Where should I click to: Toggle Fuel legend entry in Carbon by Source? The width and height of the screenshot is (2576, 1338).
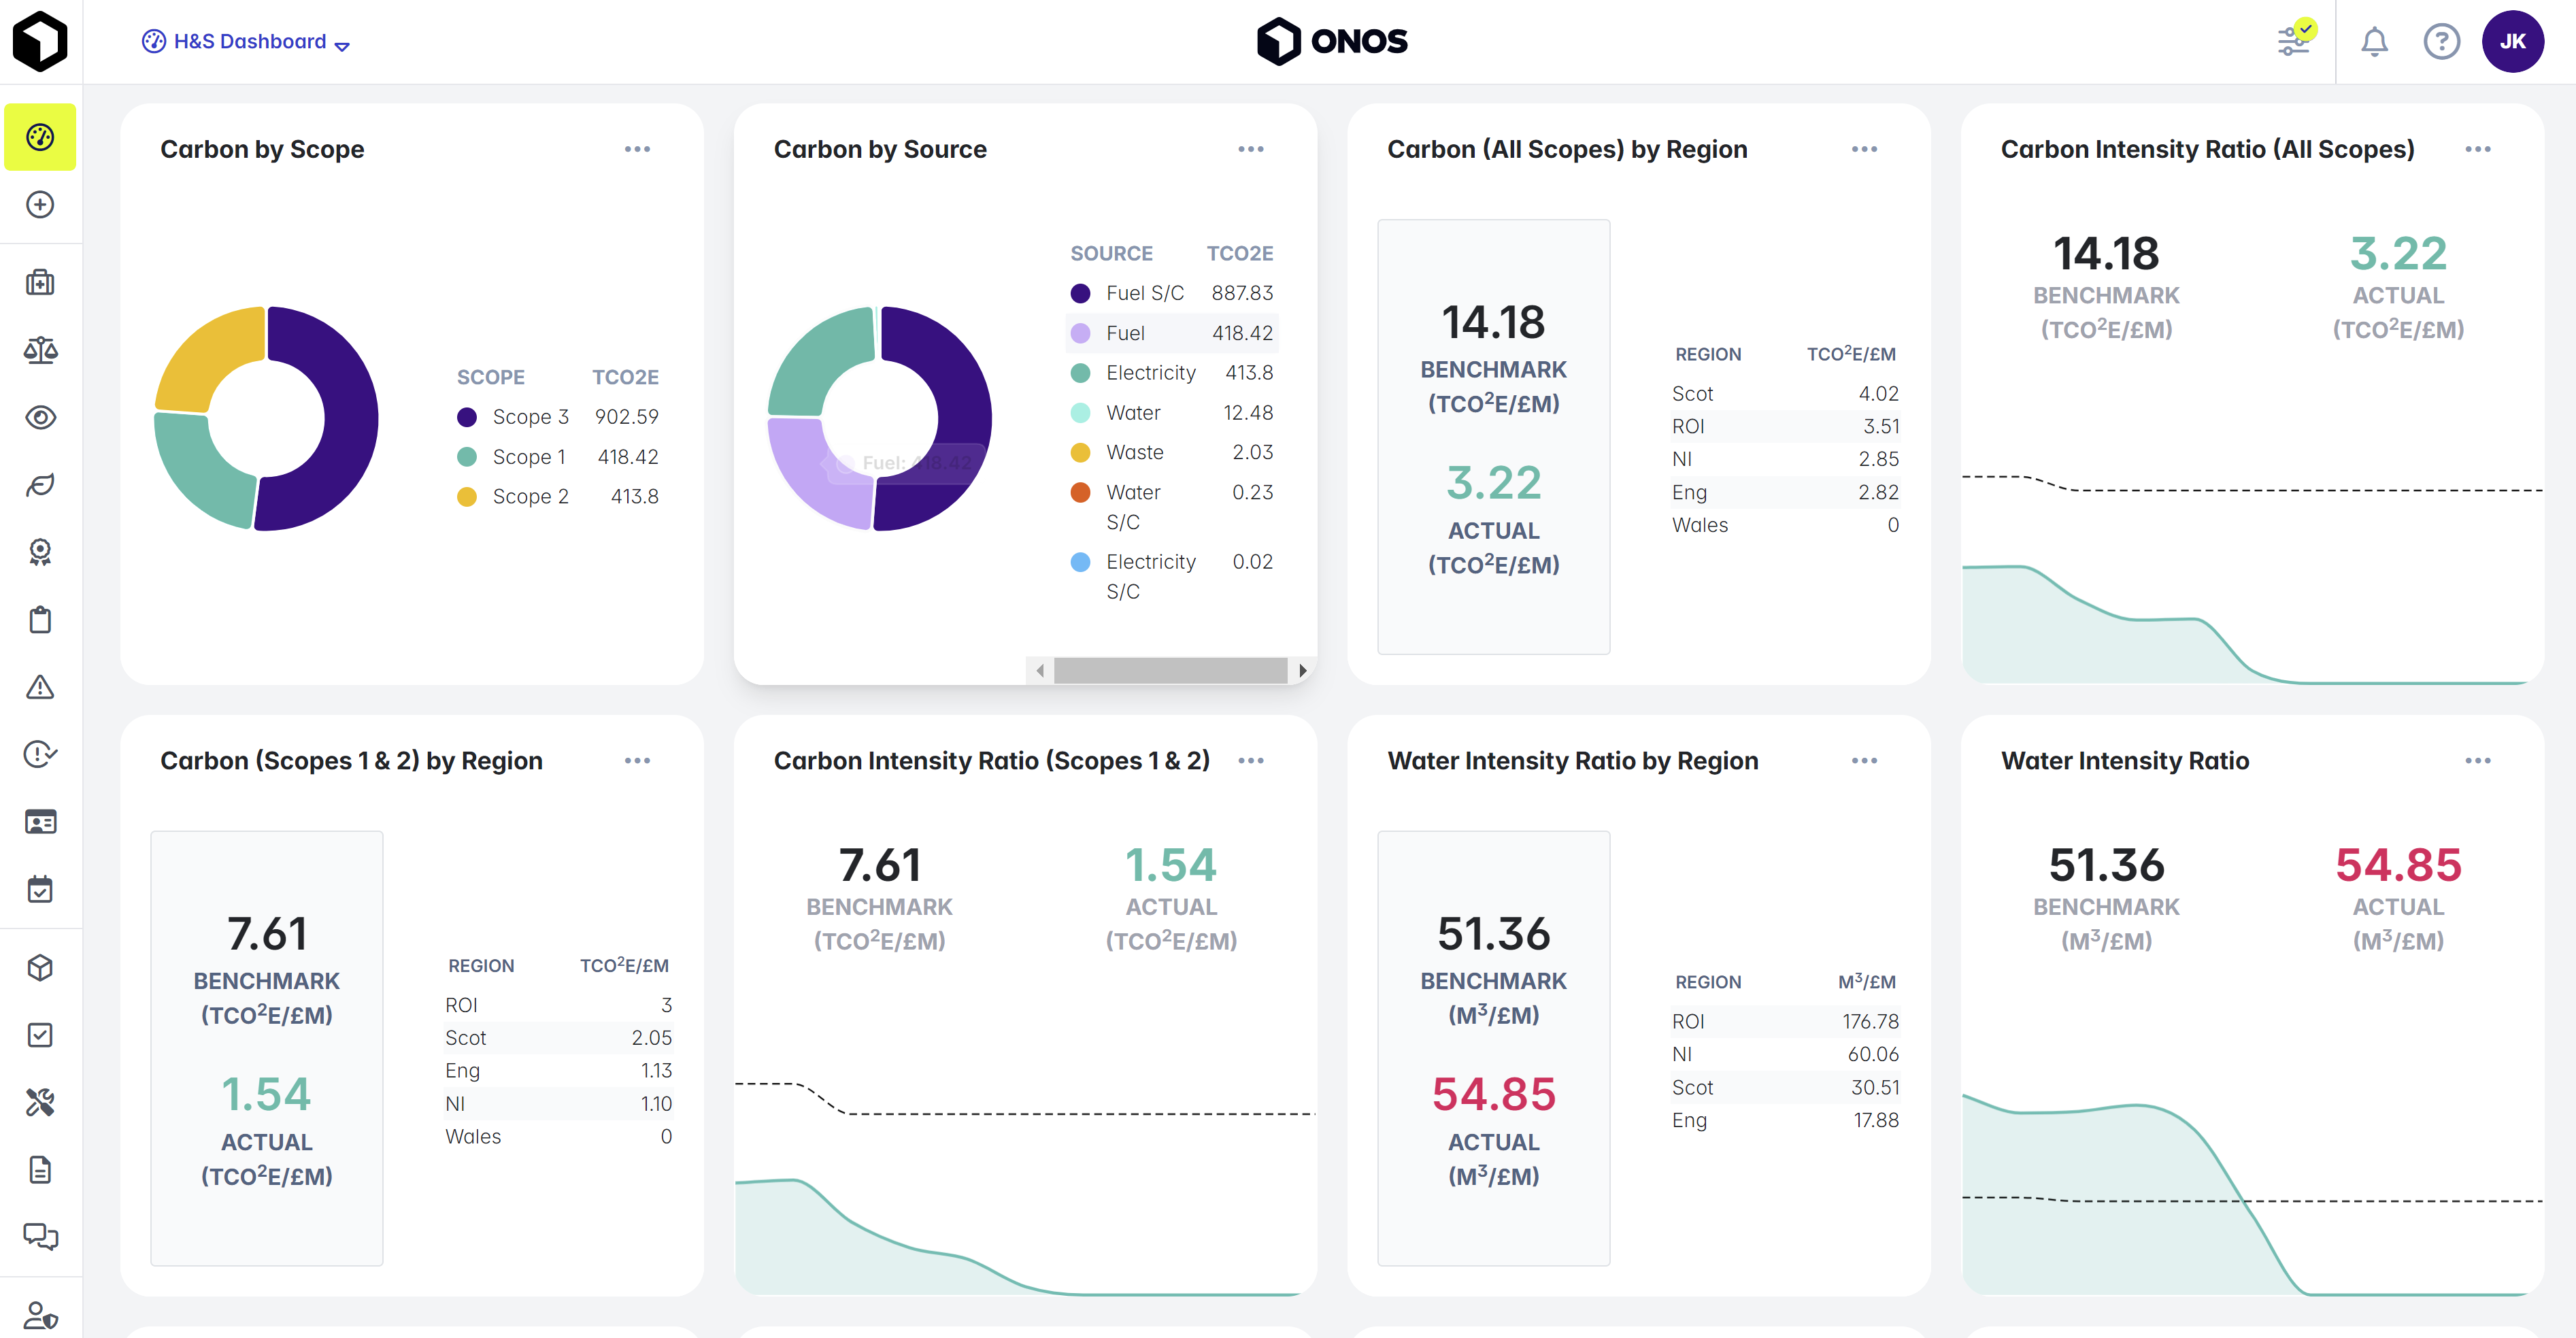[1172, 333]
